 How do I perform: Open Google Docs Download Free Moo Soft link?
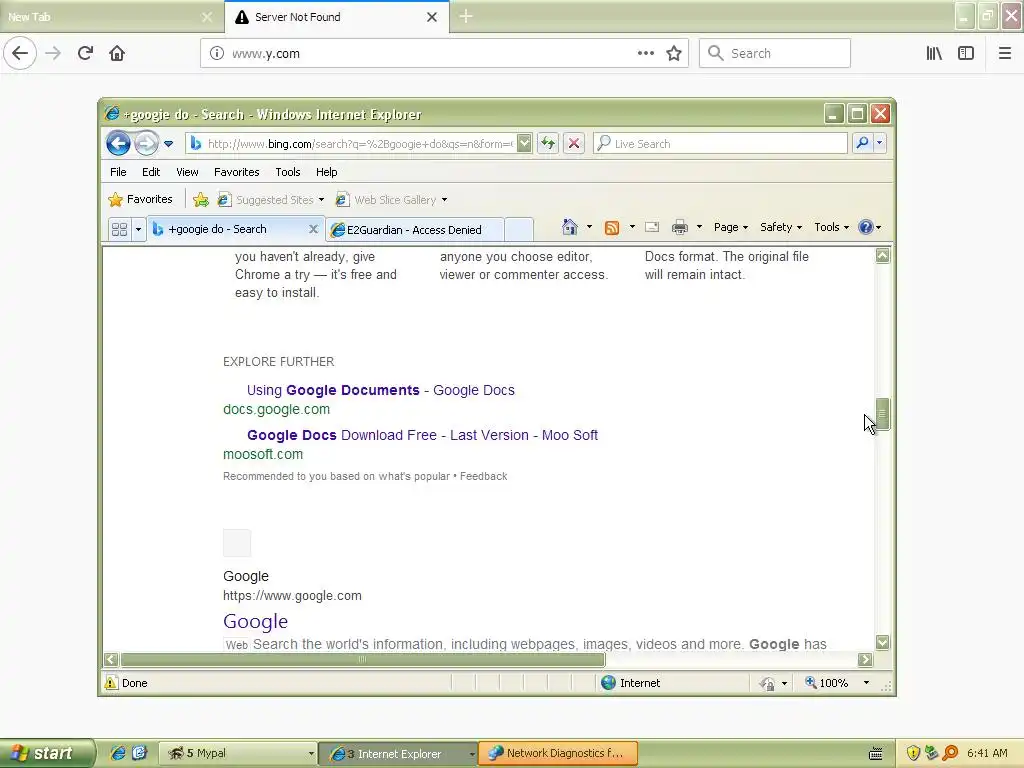[x=422, y=435]
